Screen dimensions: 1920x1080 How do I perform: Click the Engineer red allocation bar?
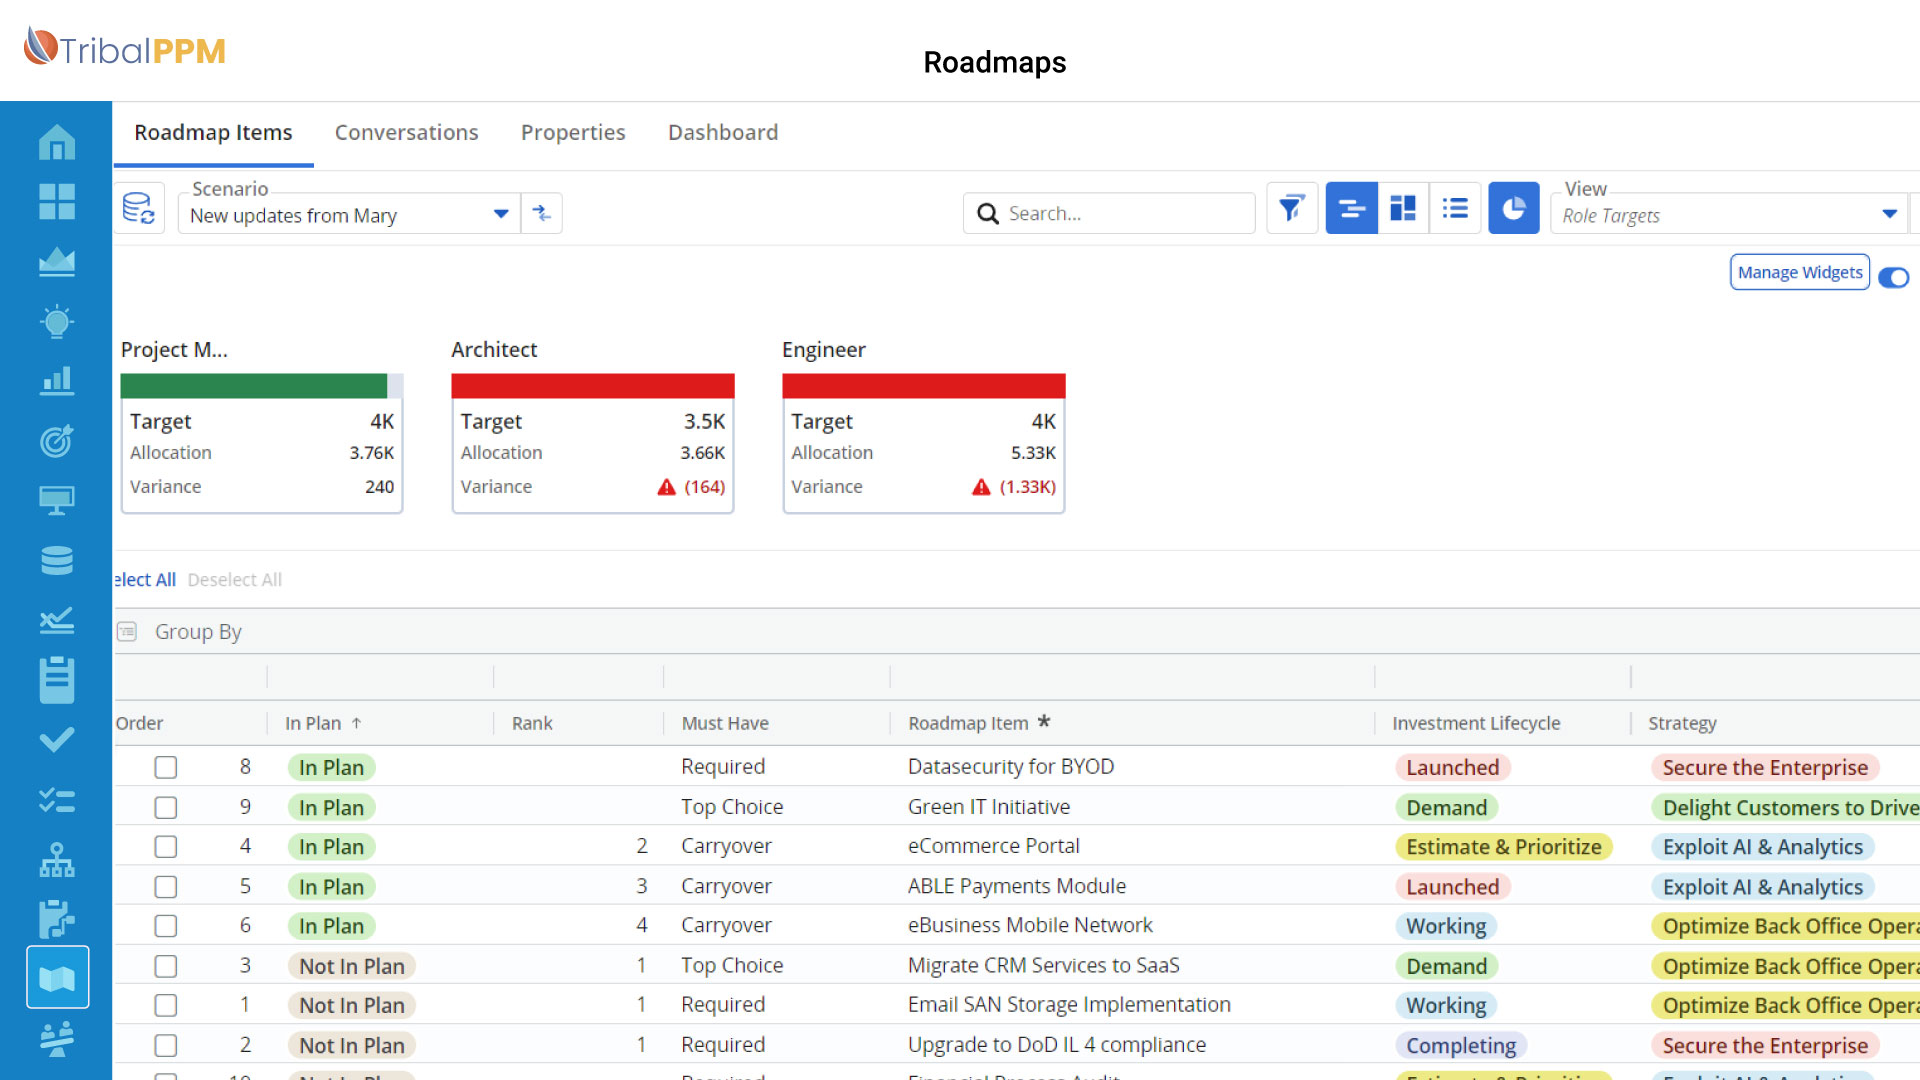click(924, 386)
